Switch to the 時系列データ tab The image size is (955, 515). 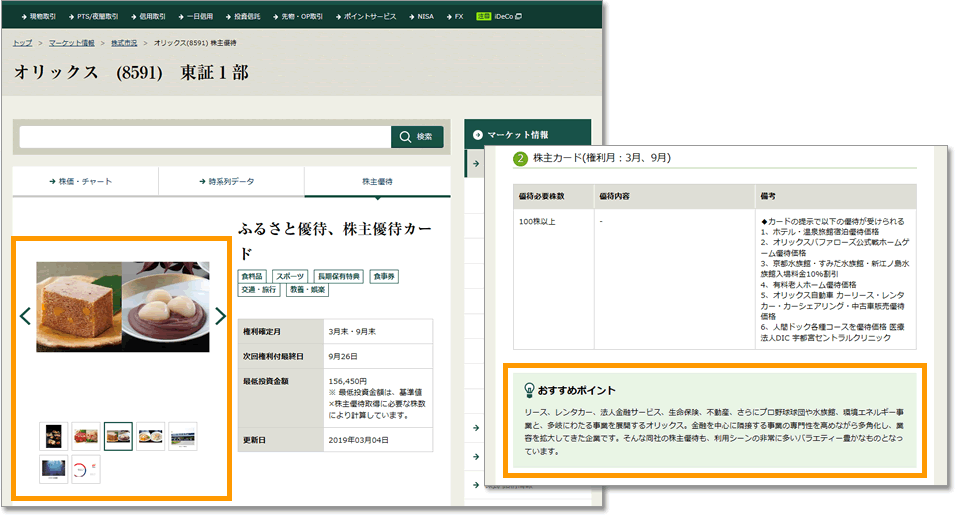231,181
